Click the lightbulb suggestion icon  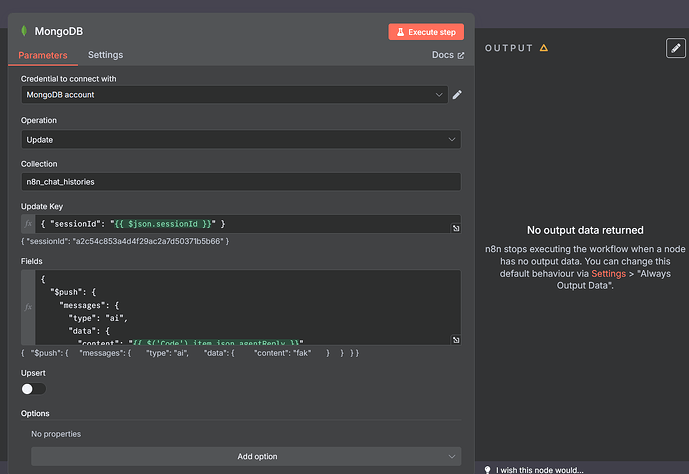click(487, 470)
